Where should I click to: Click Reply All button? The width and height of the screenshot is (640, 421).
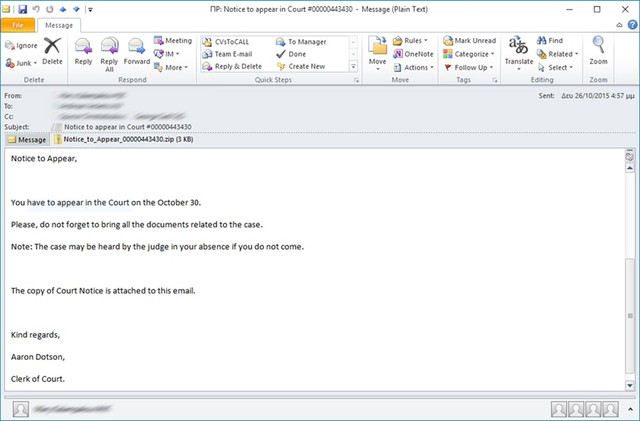click(x=109, y=54)
